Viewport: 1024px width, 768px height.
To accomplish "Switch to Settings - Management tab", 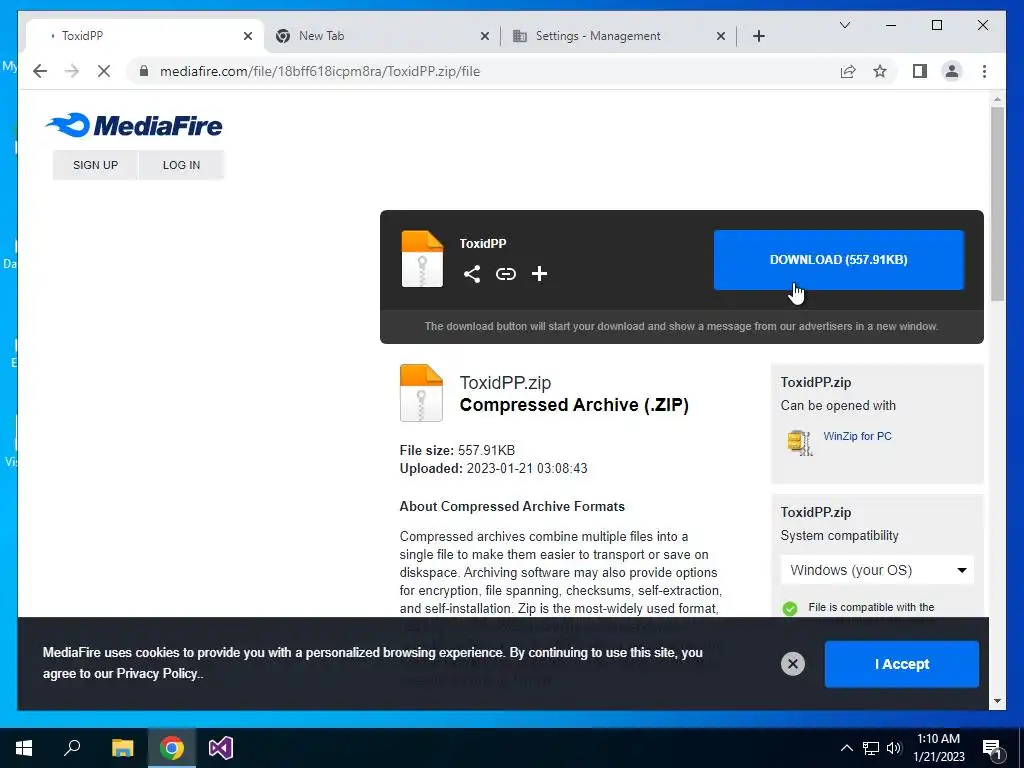I will coord(619,36).
